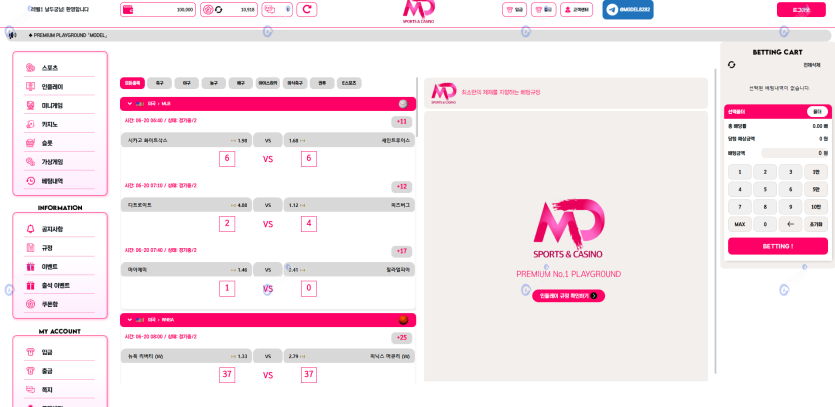This screenshot has width=835, height=407.
Task: Open the Telegram MODEL8282 contact
Action: coord(628,10)
